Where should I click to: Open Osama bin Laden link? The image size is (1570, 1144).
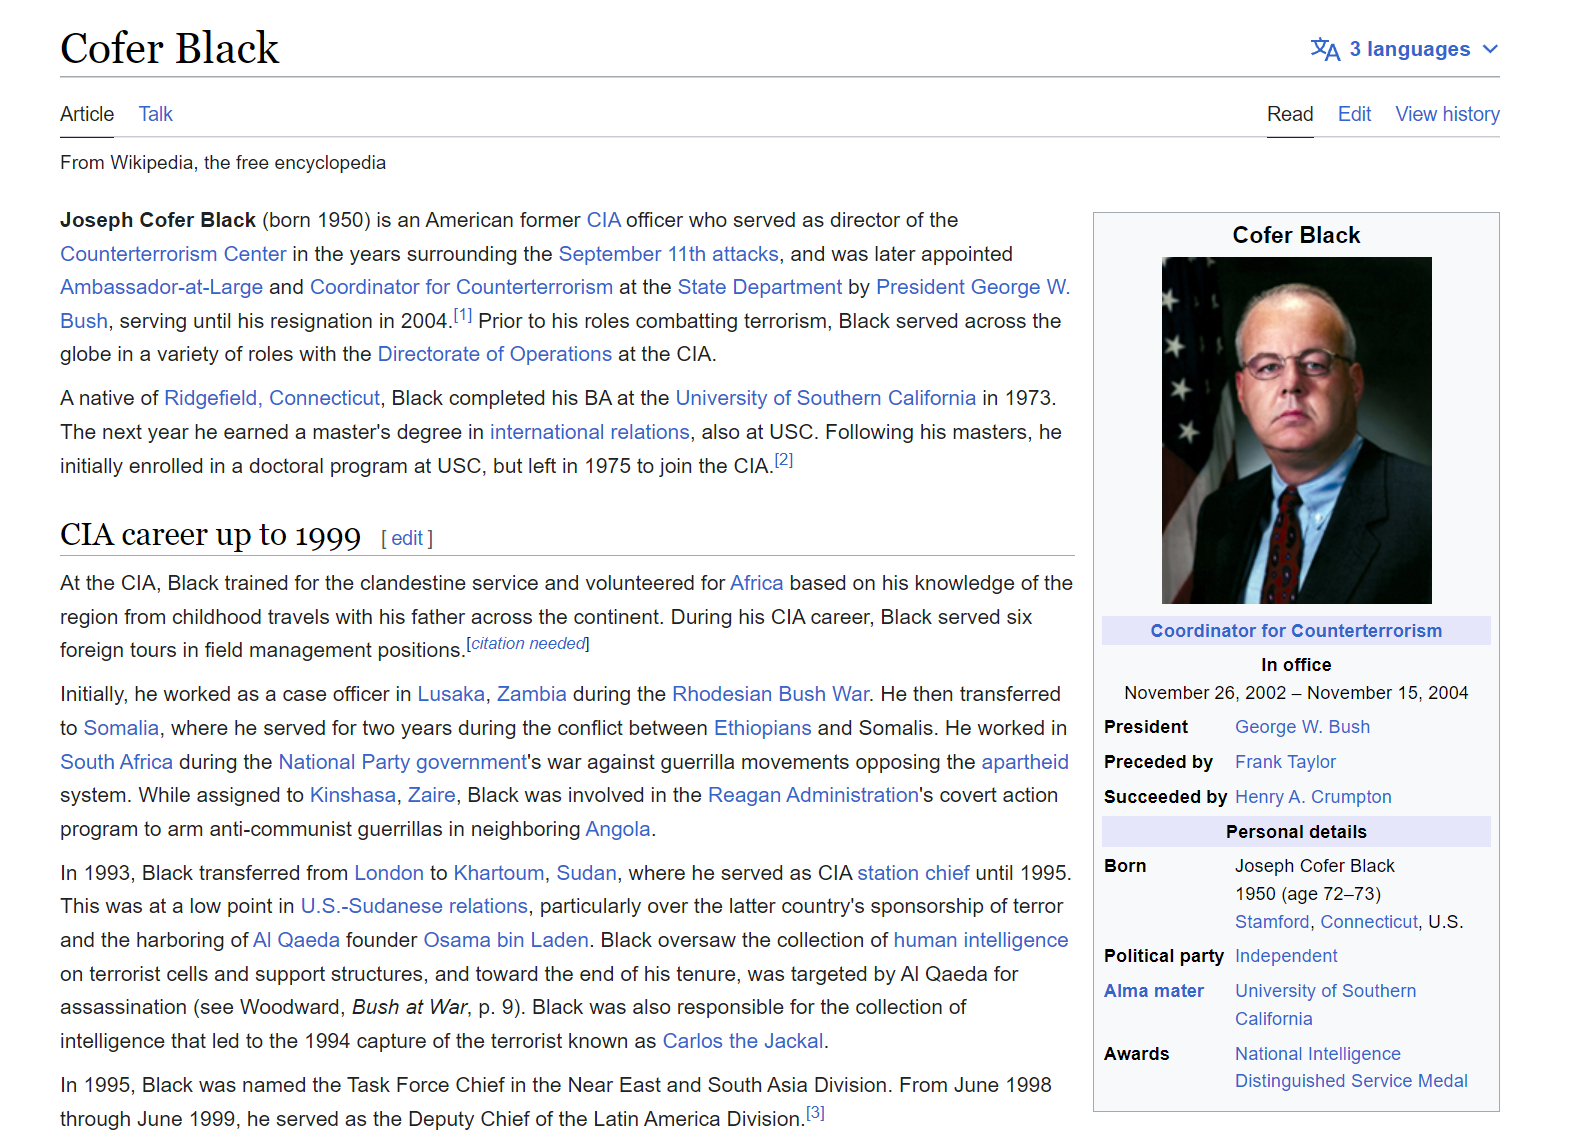(x=506, y=940)
